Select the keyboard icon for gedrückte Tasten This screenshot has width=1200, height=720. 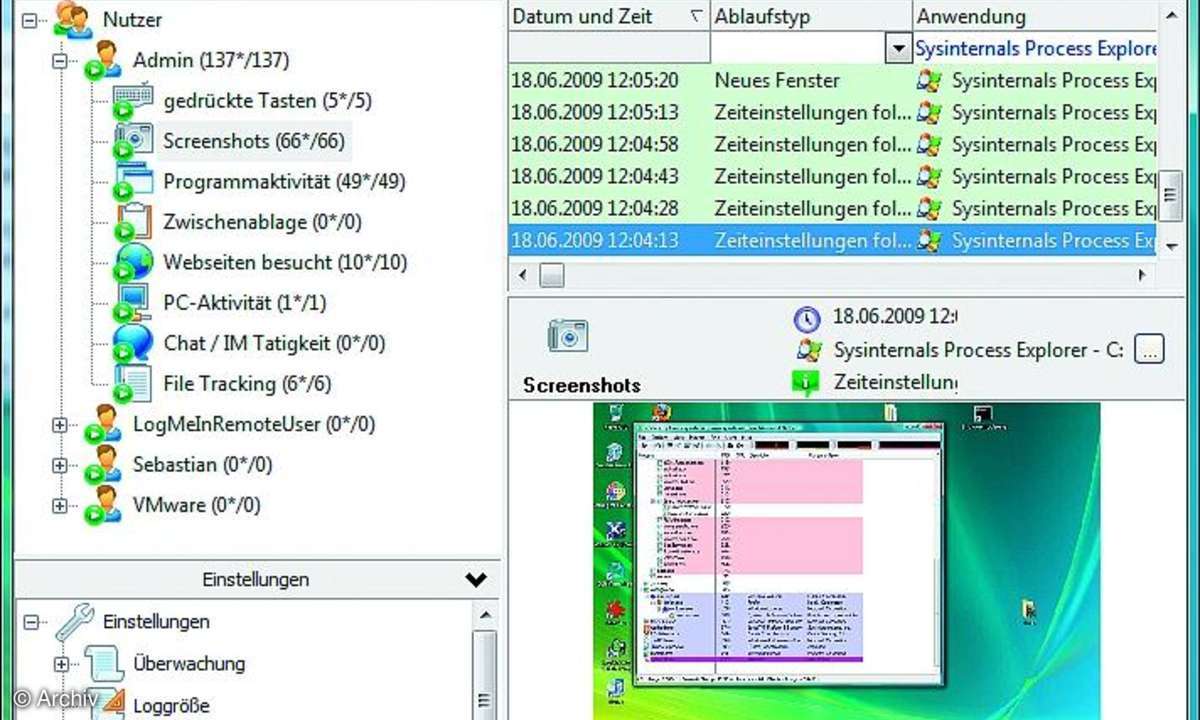coord(134,100)
